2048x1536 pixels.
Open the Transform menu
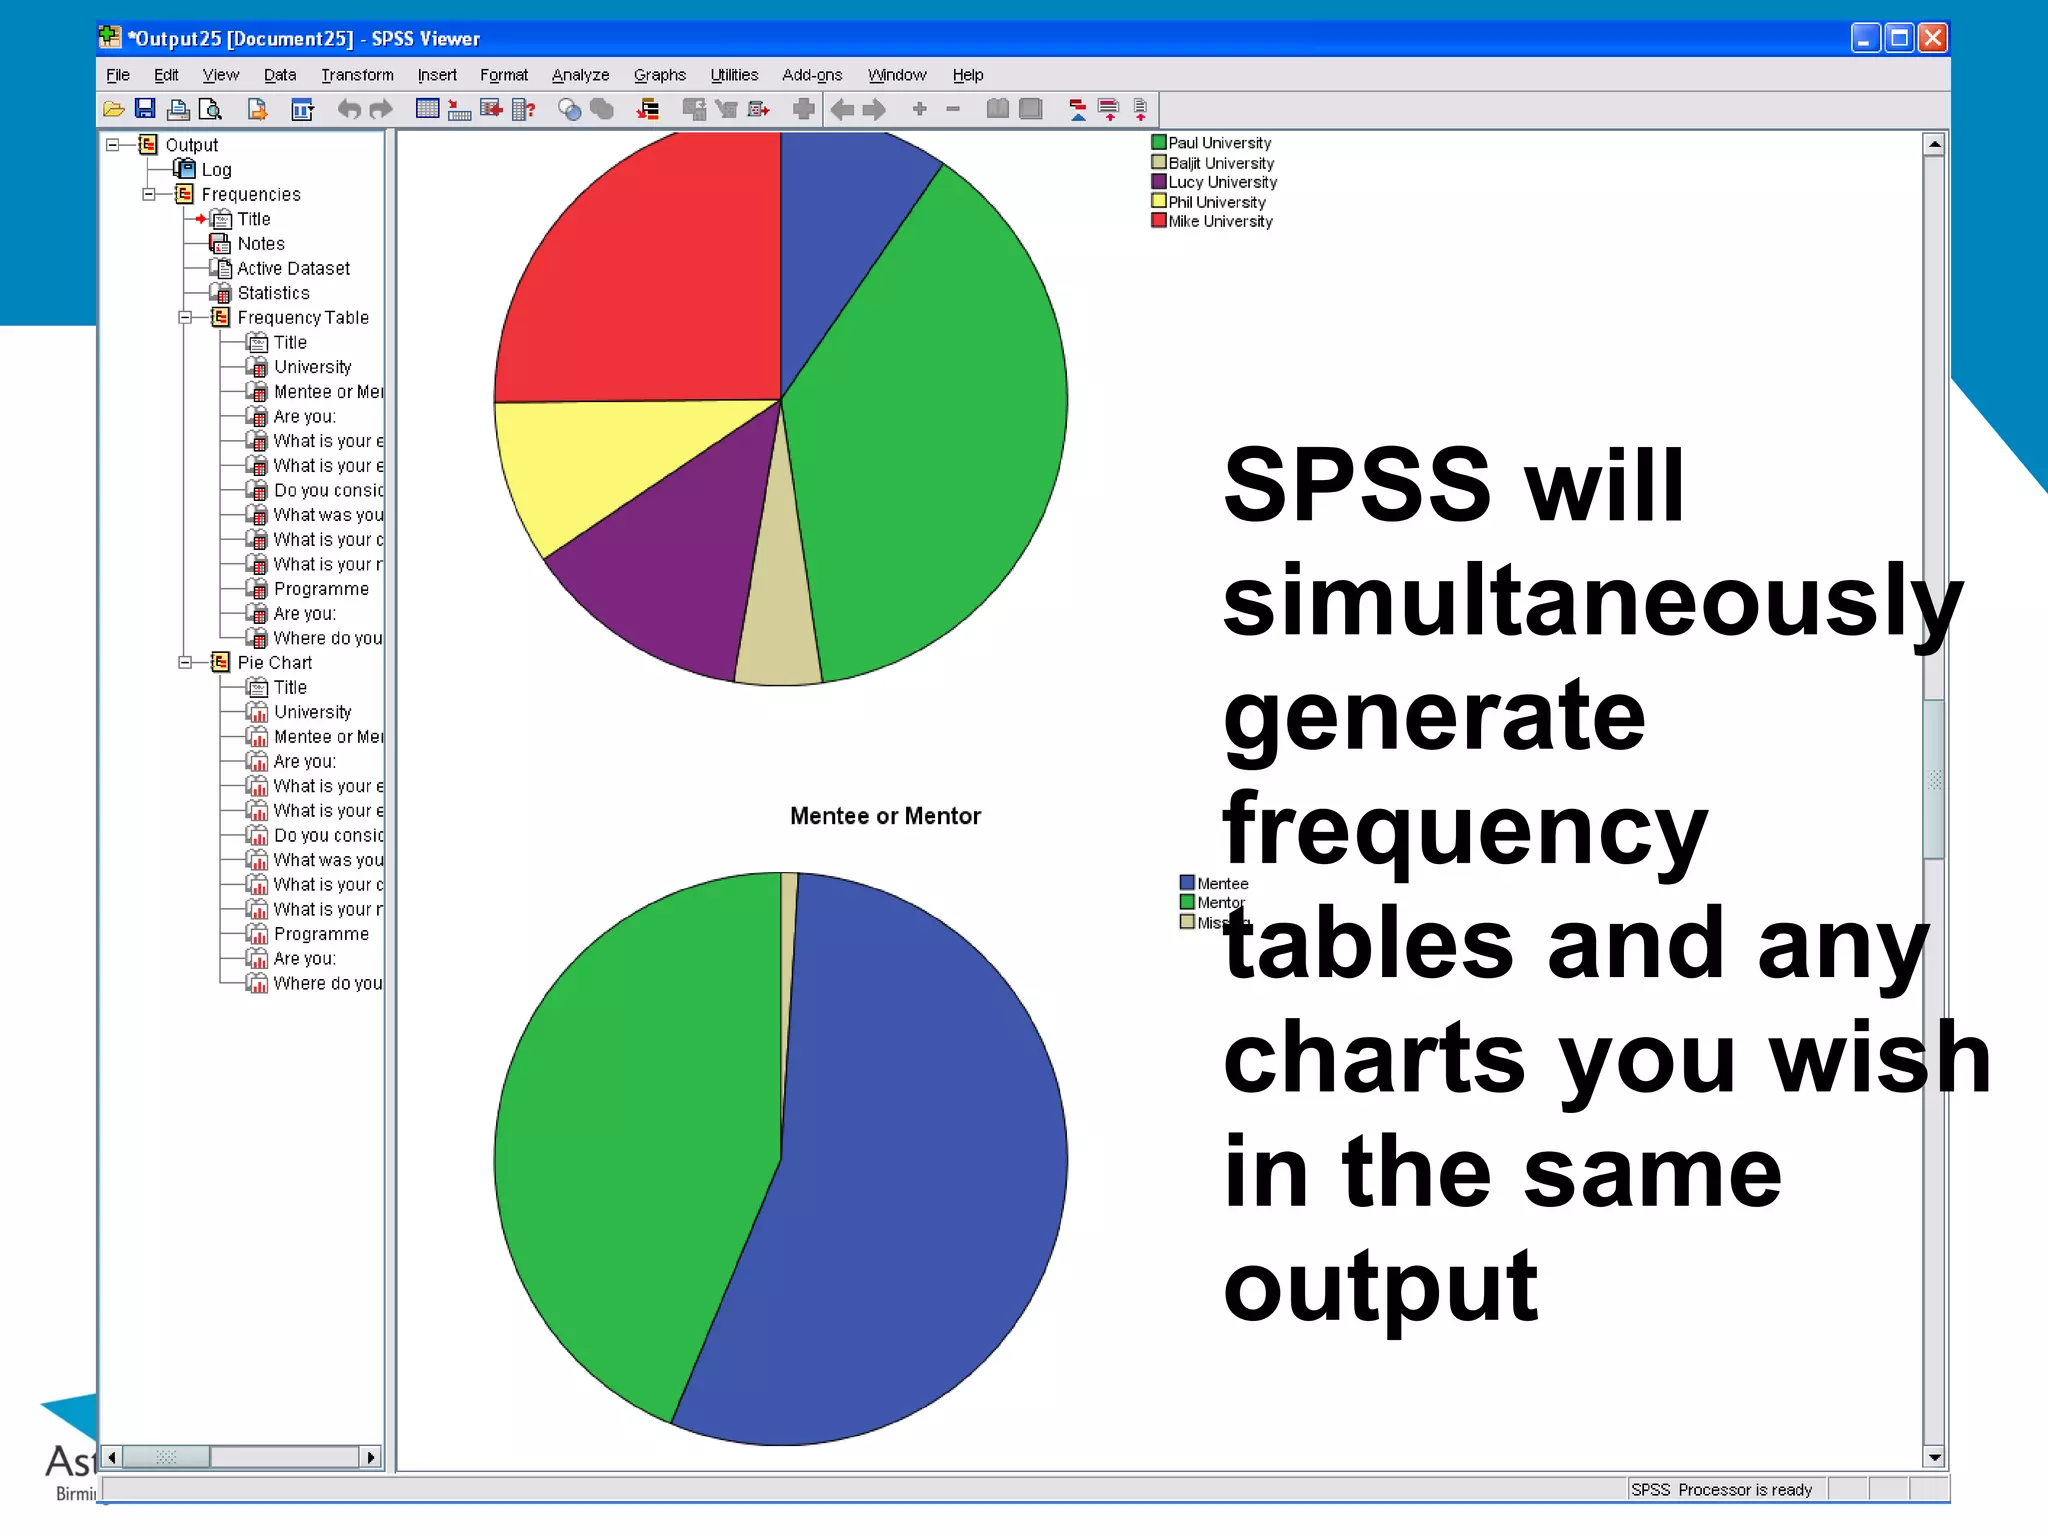(x=357, y=75)
